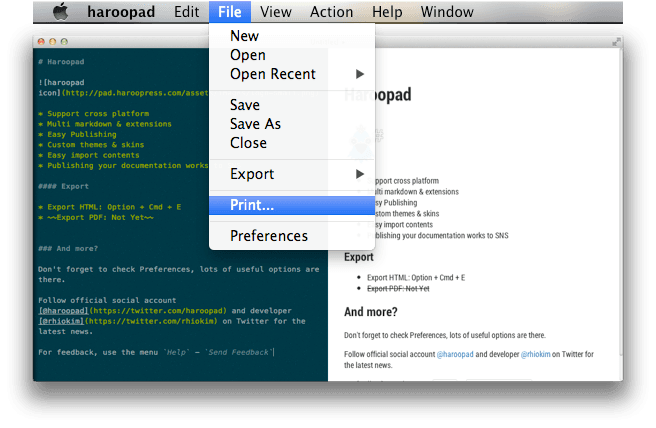Viewport: 656px width, 428px height.
Task: Follow the @haroopad link in preview pane
Action: click(x=456, y=354)
